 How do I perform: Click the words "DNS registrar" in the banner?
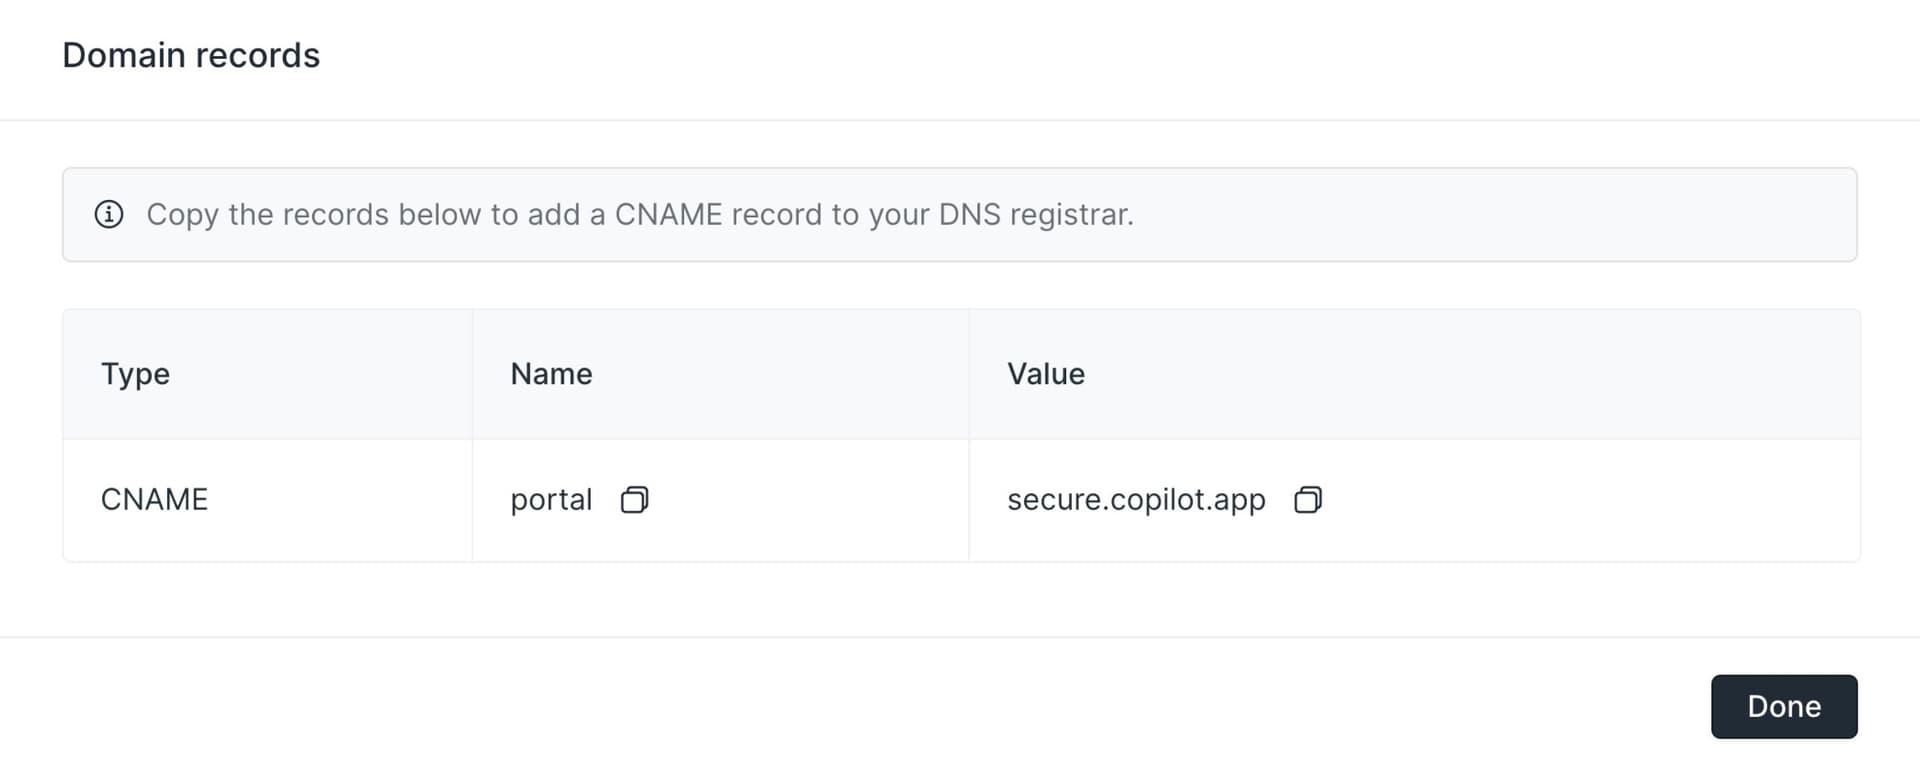(x=1035, y=214)
